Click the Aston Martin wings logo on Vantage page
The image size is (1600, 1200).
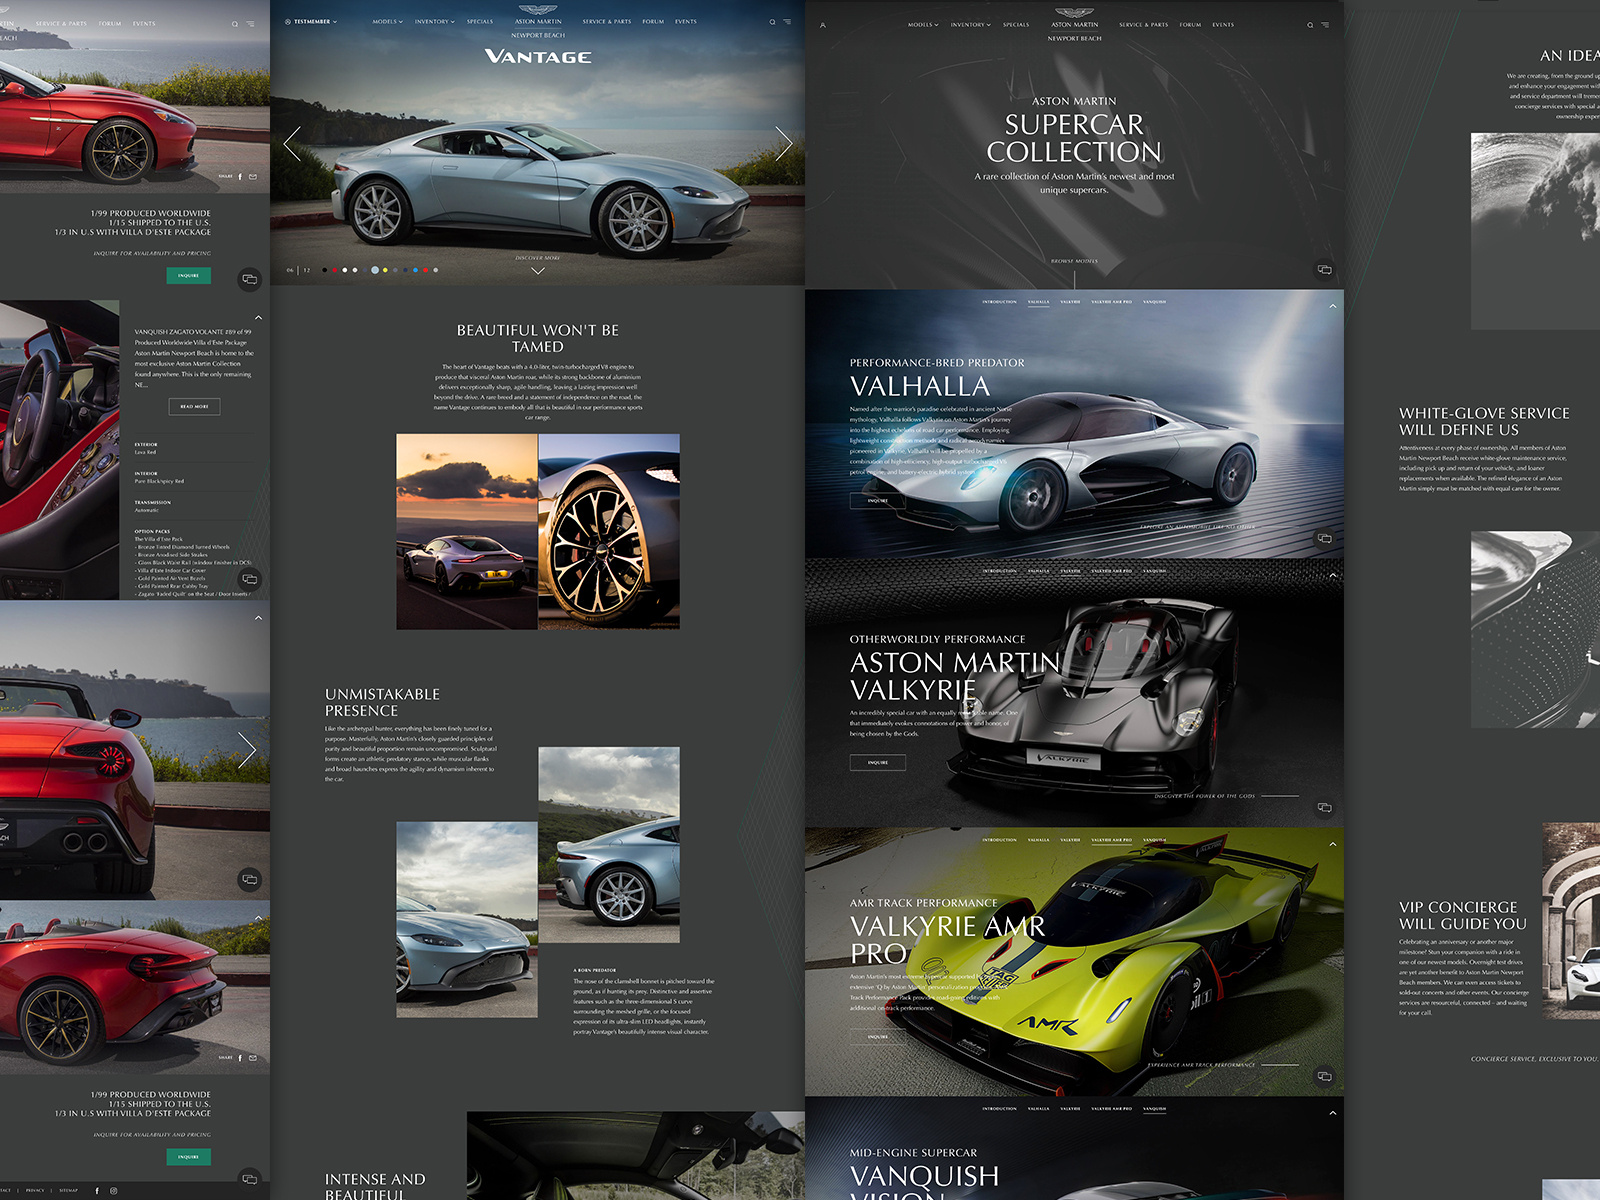tap(538, 10)
